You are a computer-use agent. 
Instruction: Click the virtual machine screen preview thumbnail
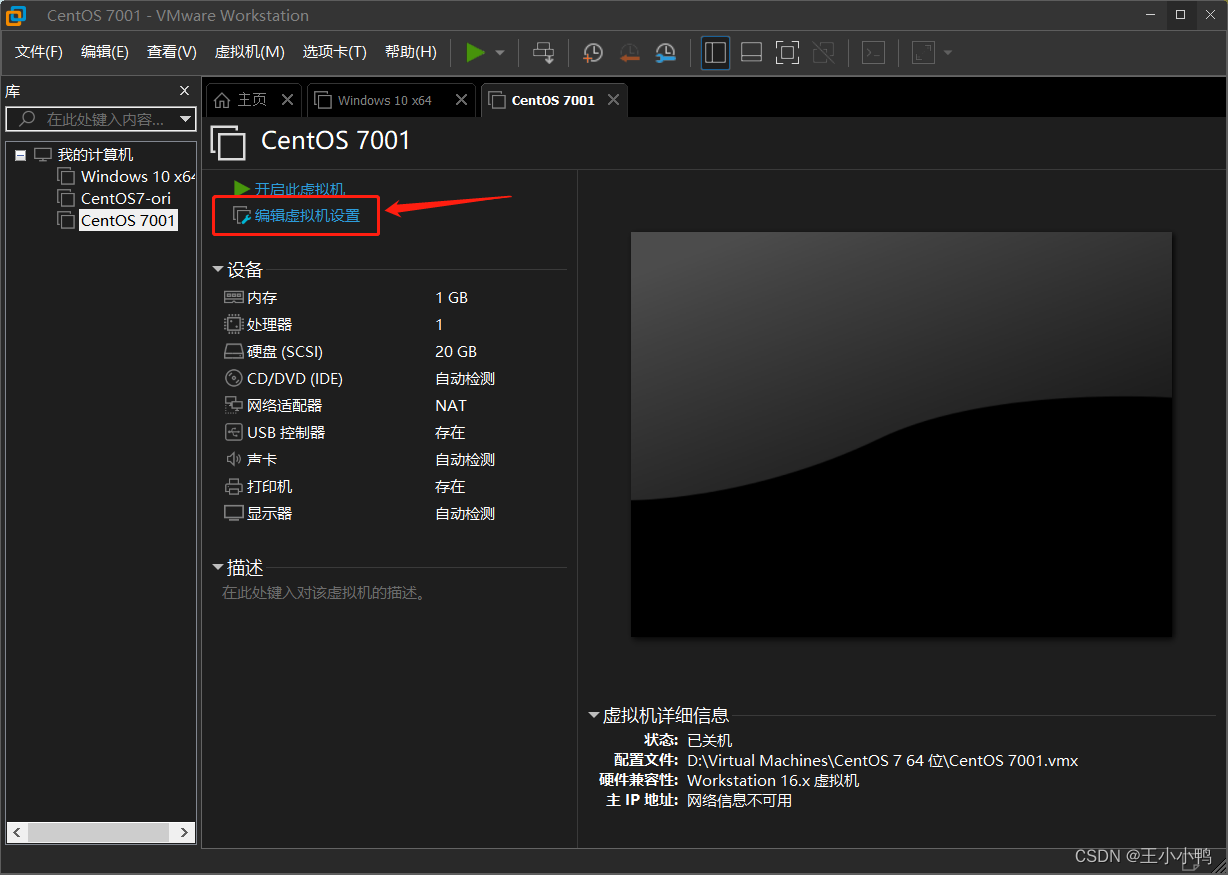[x=901, y=434]
